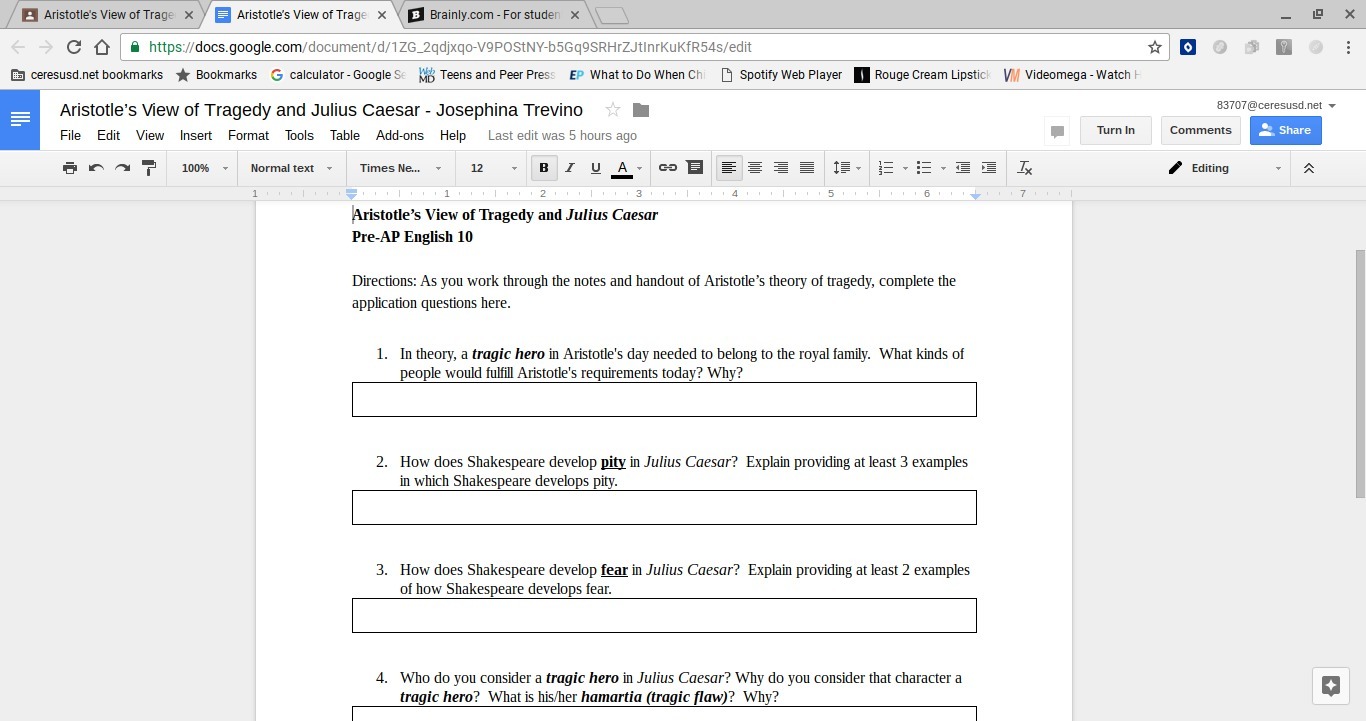Open the text color picker
This screenshot has width=1366, height=721.
(622, 168)
